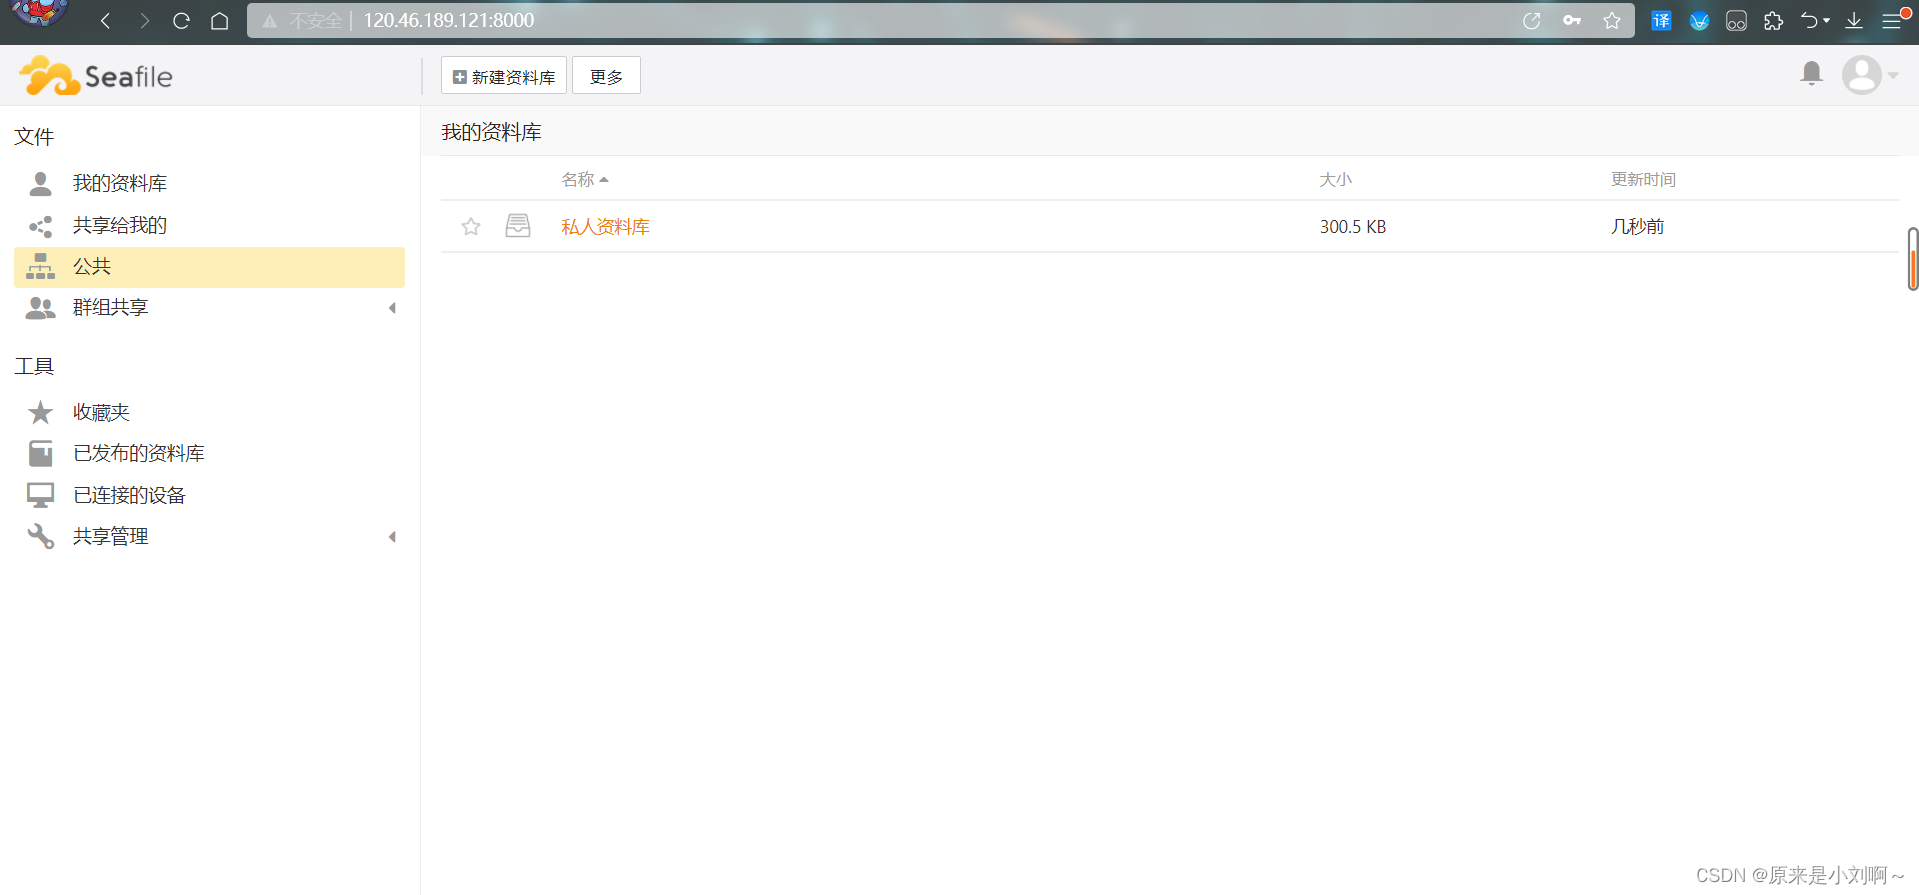Click wrench icon beside 共享管理
The height and width of the screenshot is (895, 1919).
(40, 537)
